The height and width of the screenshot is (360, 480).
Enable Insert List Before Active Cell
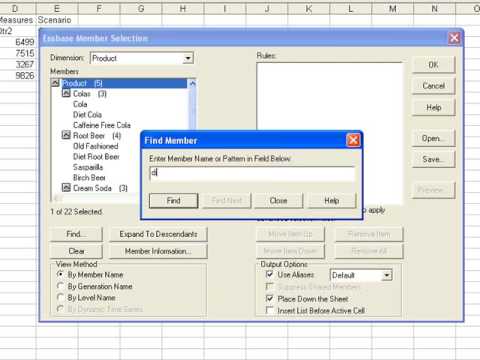point(269,310)
